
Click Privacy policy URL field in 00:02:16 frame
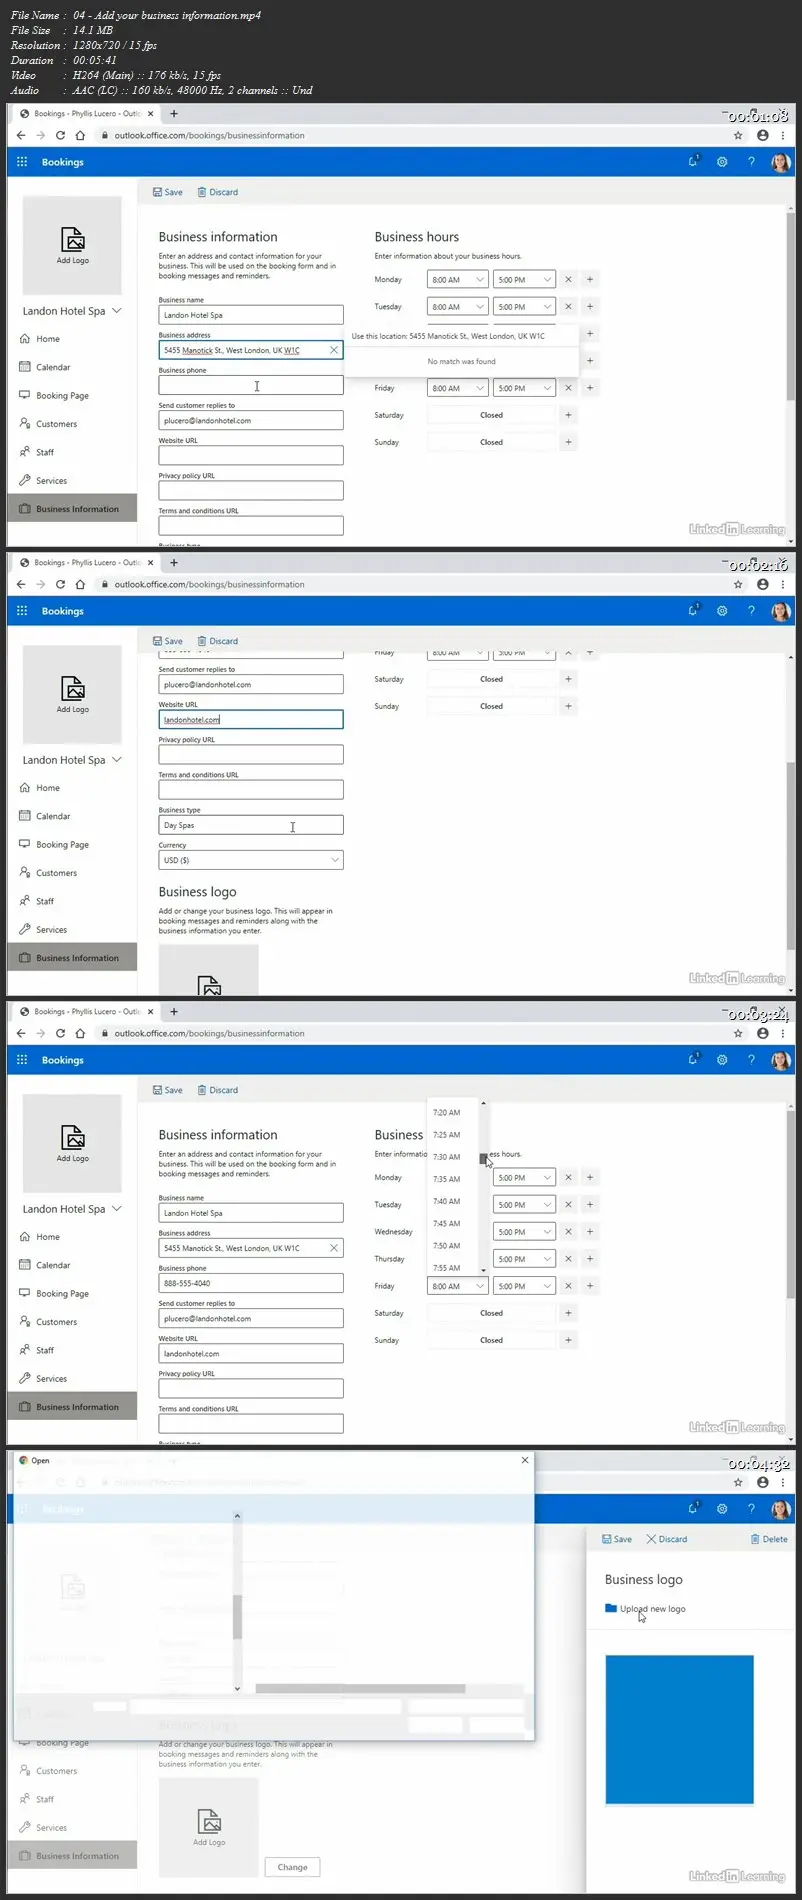[251, 754]
